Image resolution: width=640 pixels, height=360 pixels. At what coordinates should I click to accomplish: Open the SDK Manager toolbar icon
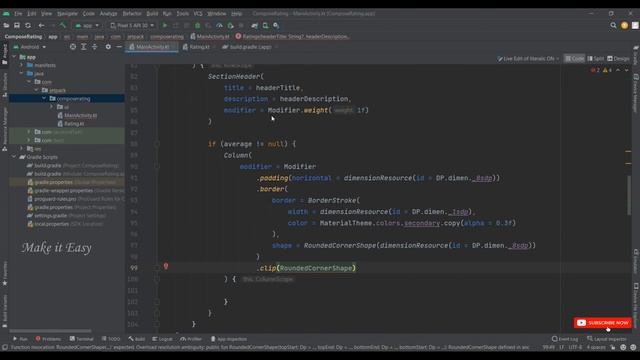[x=276, y=25]
